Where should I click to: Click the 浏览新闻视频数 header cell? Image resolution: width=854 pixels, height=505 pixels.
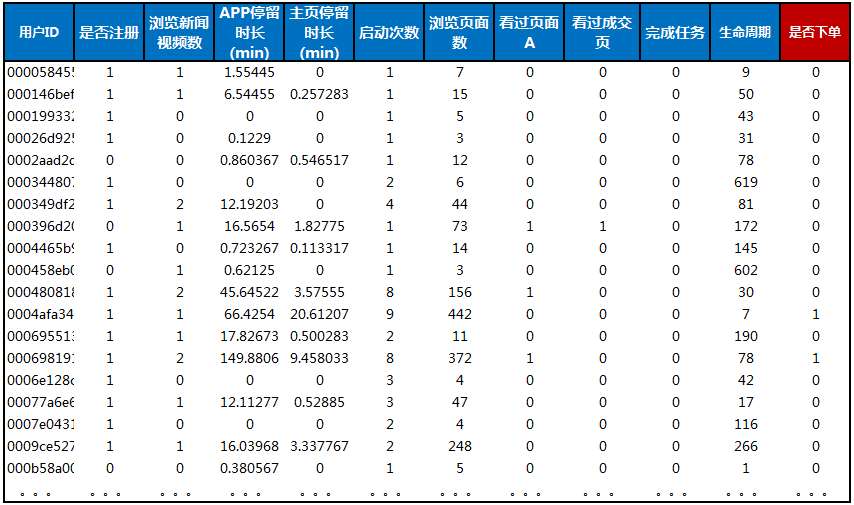[180, 32]
